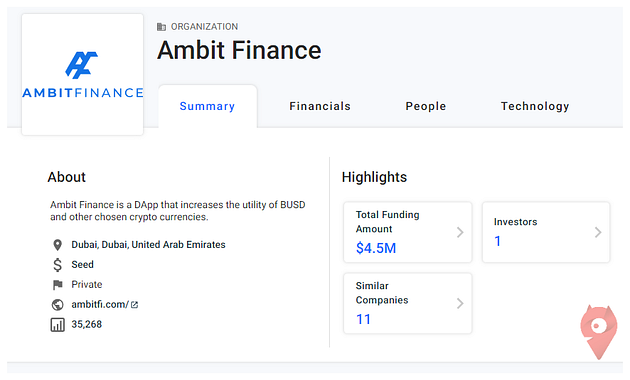Click the $4.5M funding amount

click(376, 248)
